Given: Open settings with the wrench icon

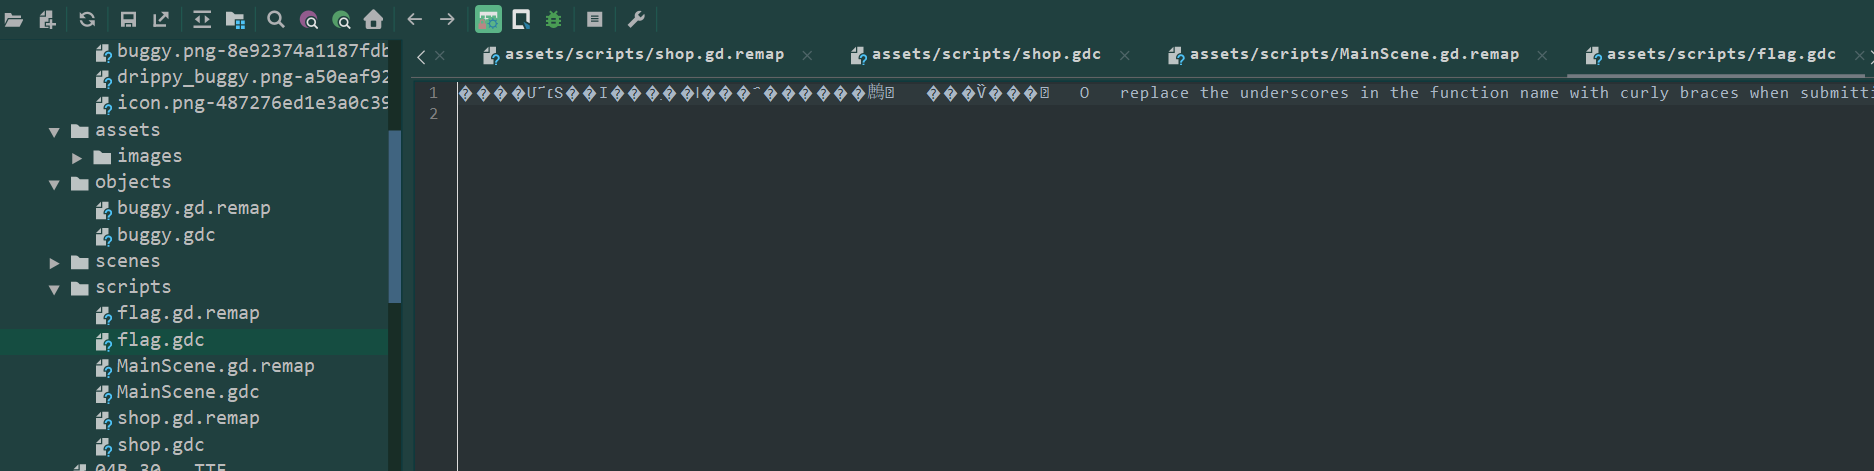Looking at the screenshot, I should click(x=636, y=19).
